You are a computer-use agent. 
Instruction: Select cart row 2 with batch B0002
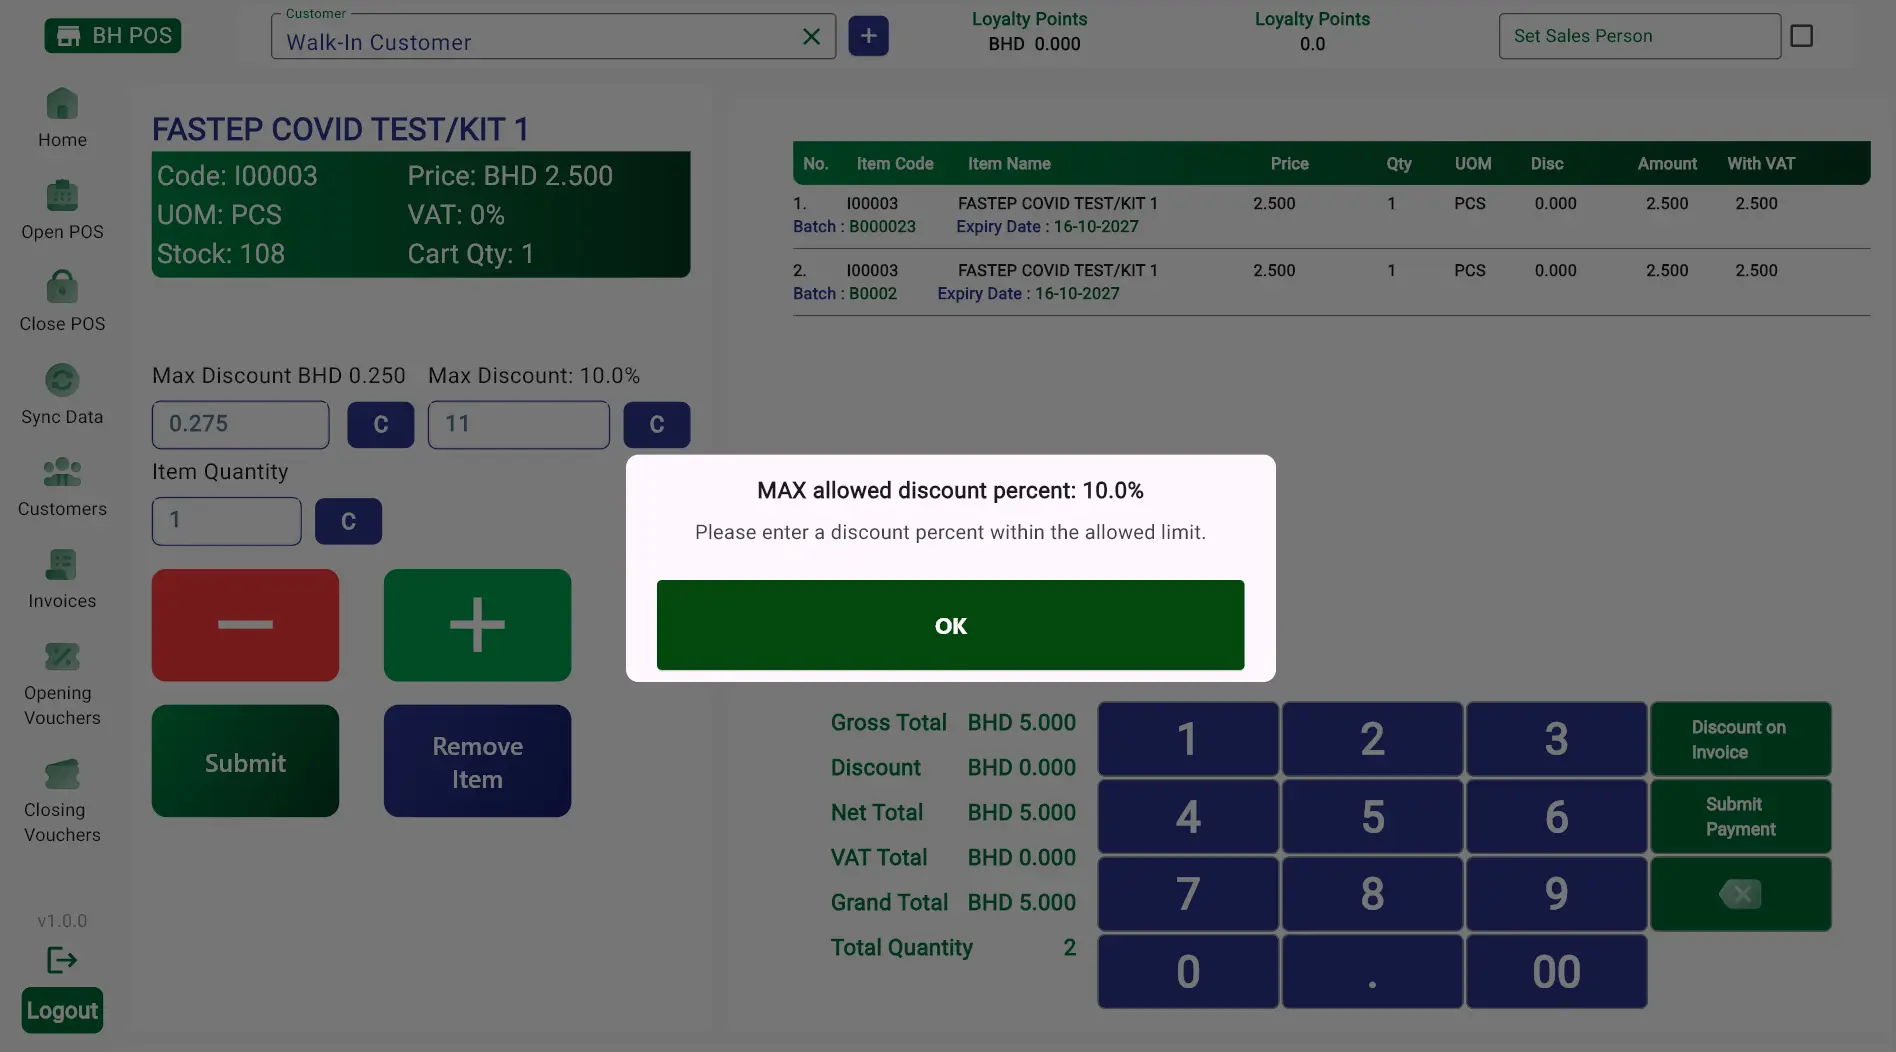(1331, 282)
